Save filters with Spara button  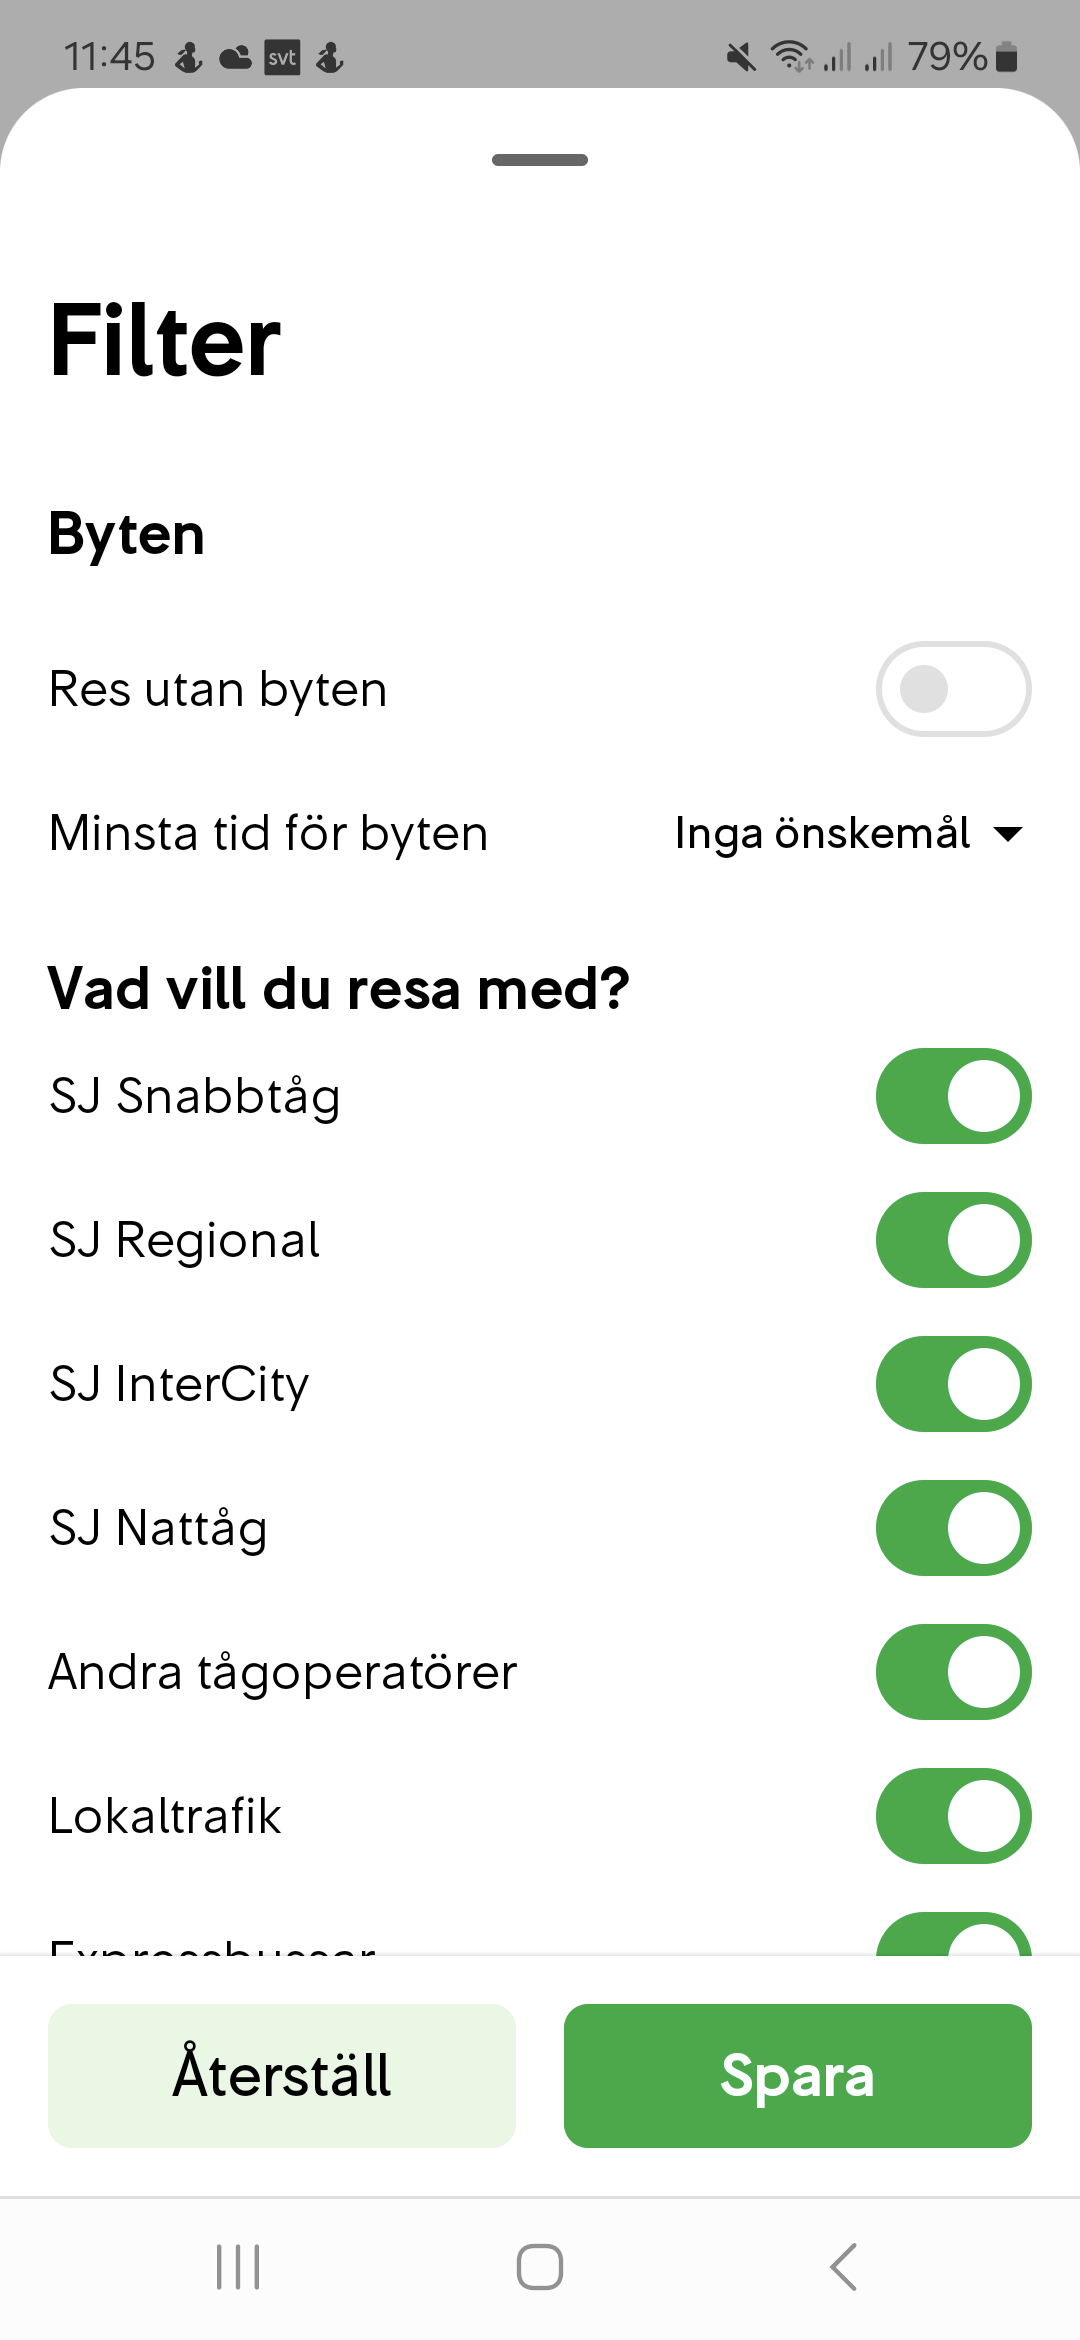tap(797, 2075)
